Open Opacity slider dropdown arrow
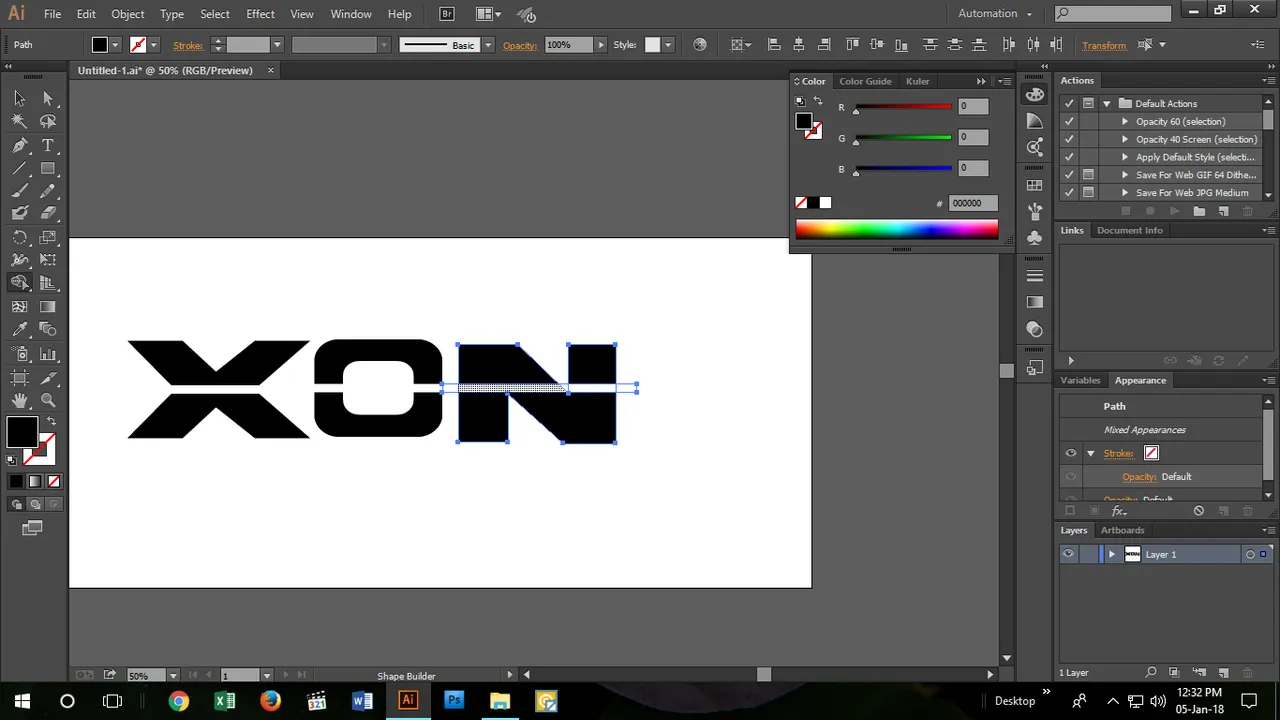Image resolution: width=1280 pixels, height=720 pixels. pyautogui.click(x=600, y=45)
